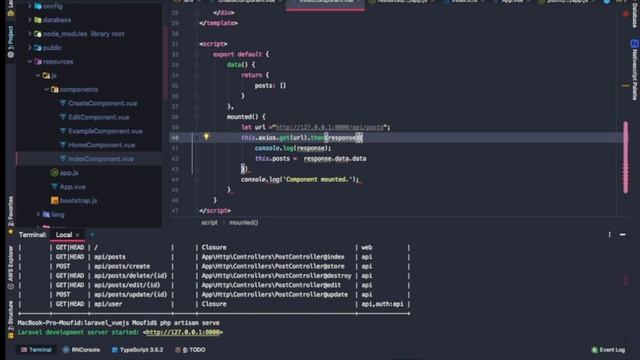Open App.vue file in project tree

73,187
